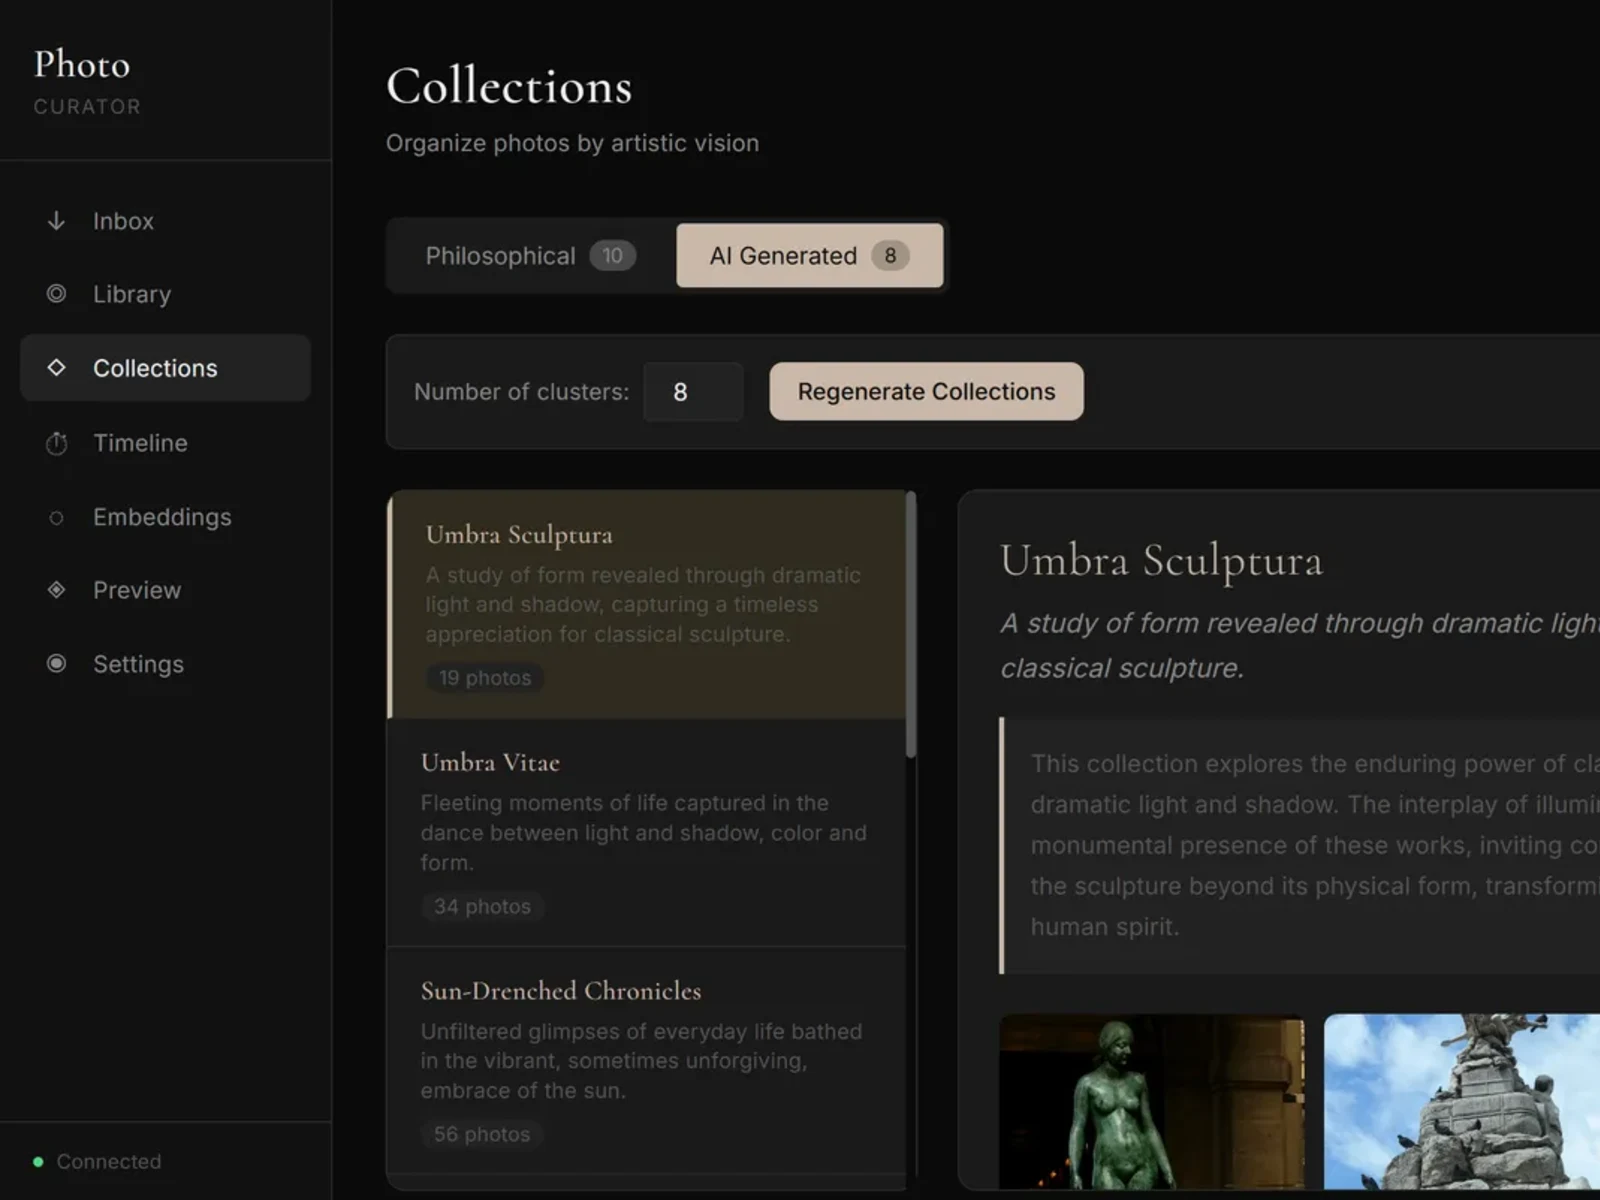Screen dimensions: 1600x1200
Task: Open the Timeline view
Action: point(165,442)
